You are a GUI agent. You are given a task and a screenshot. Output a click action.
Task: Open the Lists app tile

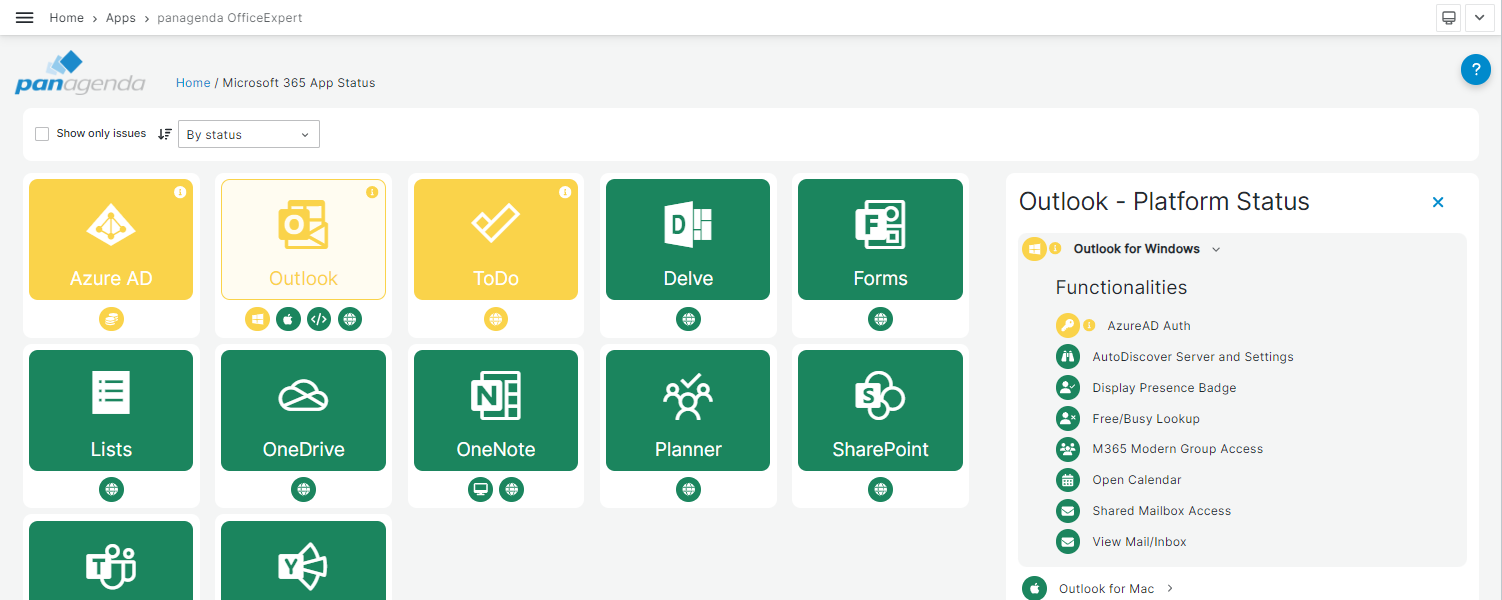(x=111, y=410)
